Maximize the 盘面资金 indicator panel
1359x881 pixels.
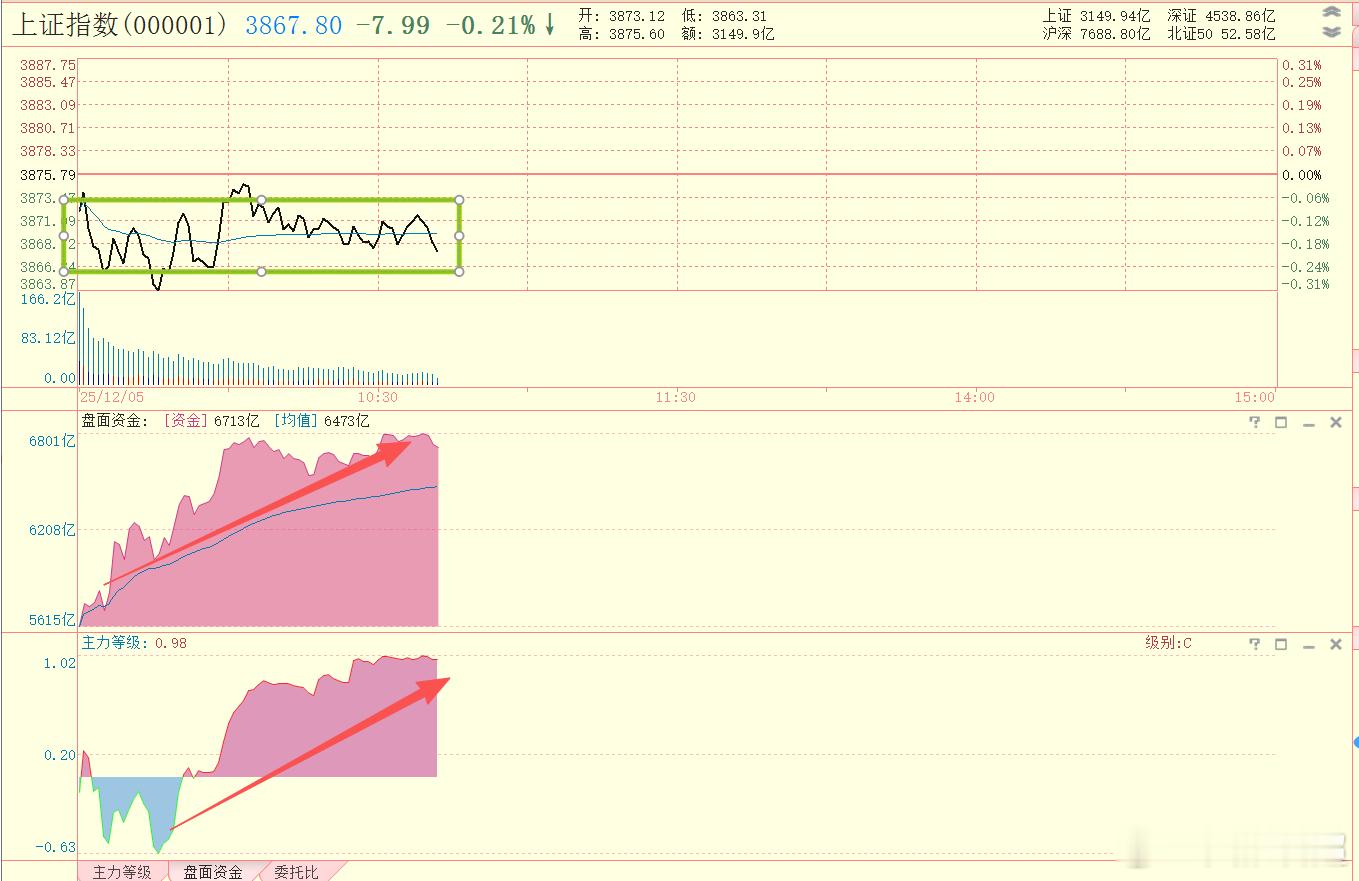coord(1281,422)
